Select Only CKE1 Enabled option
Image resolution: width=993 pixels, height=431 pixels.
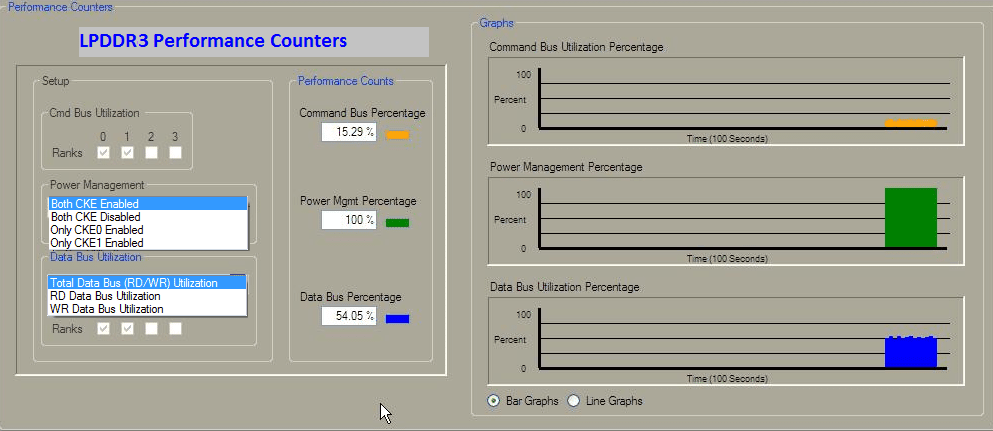pos(147,243)
